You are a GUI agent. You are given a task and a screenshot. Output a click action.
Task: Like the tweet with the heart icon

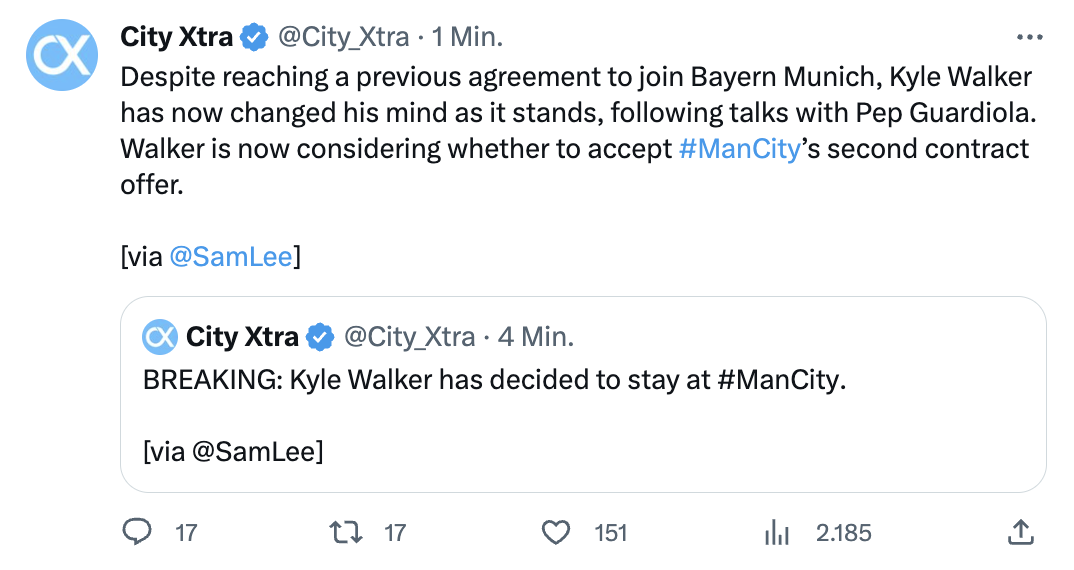tap(556, 532)
